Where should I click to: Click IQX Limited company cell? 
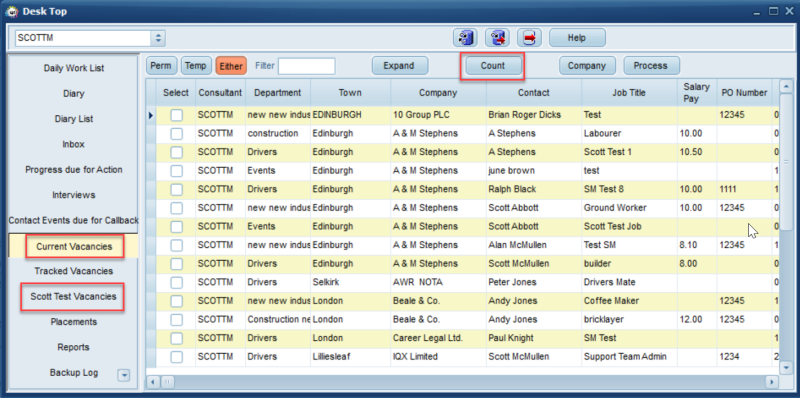click(438, 357)
